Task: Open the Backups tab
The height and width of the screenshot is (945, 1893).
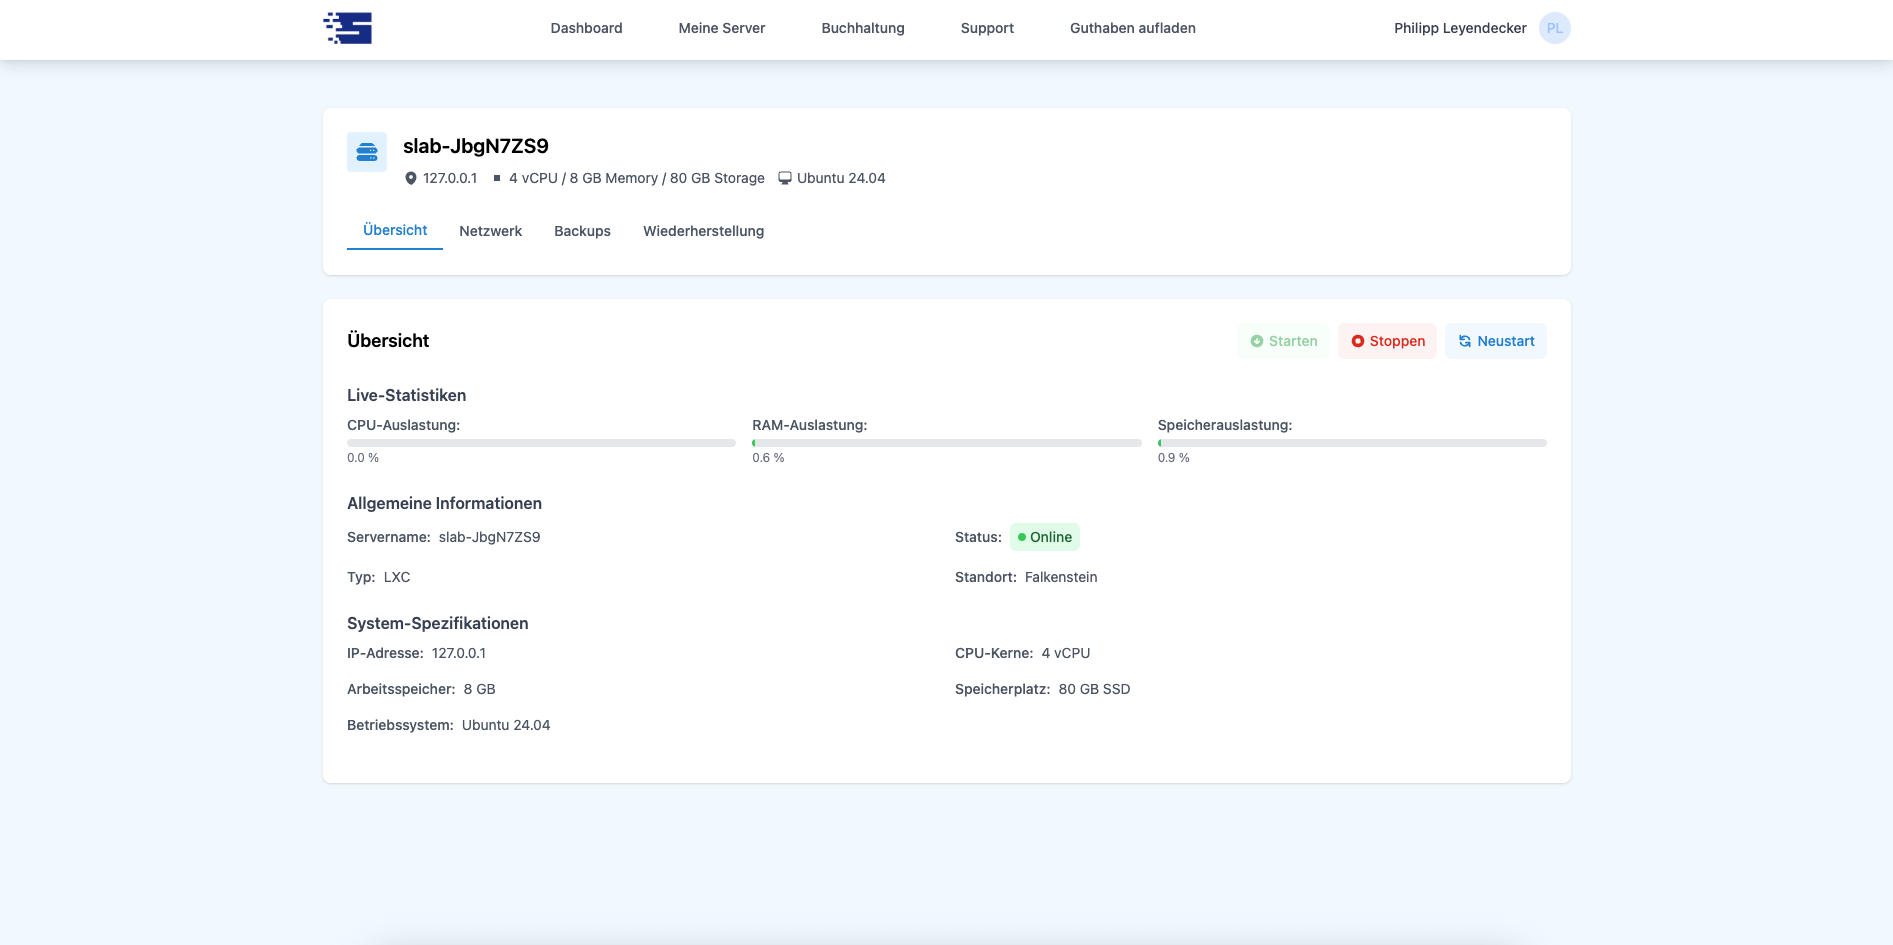Action: (582, 231)
